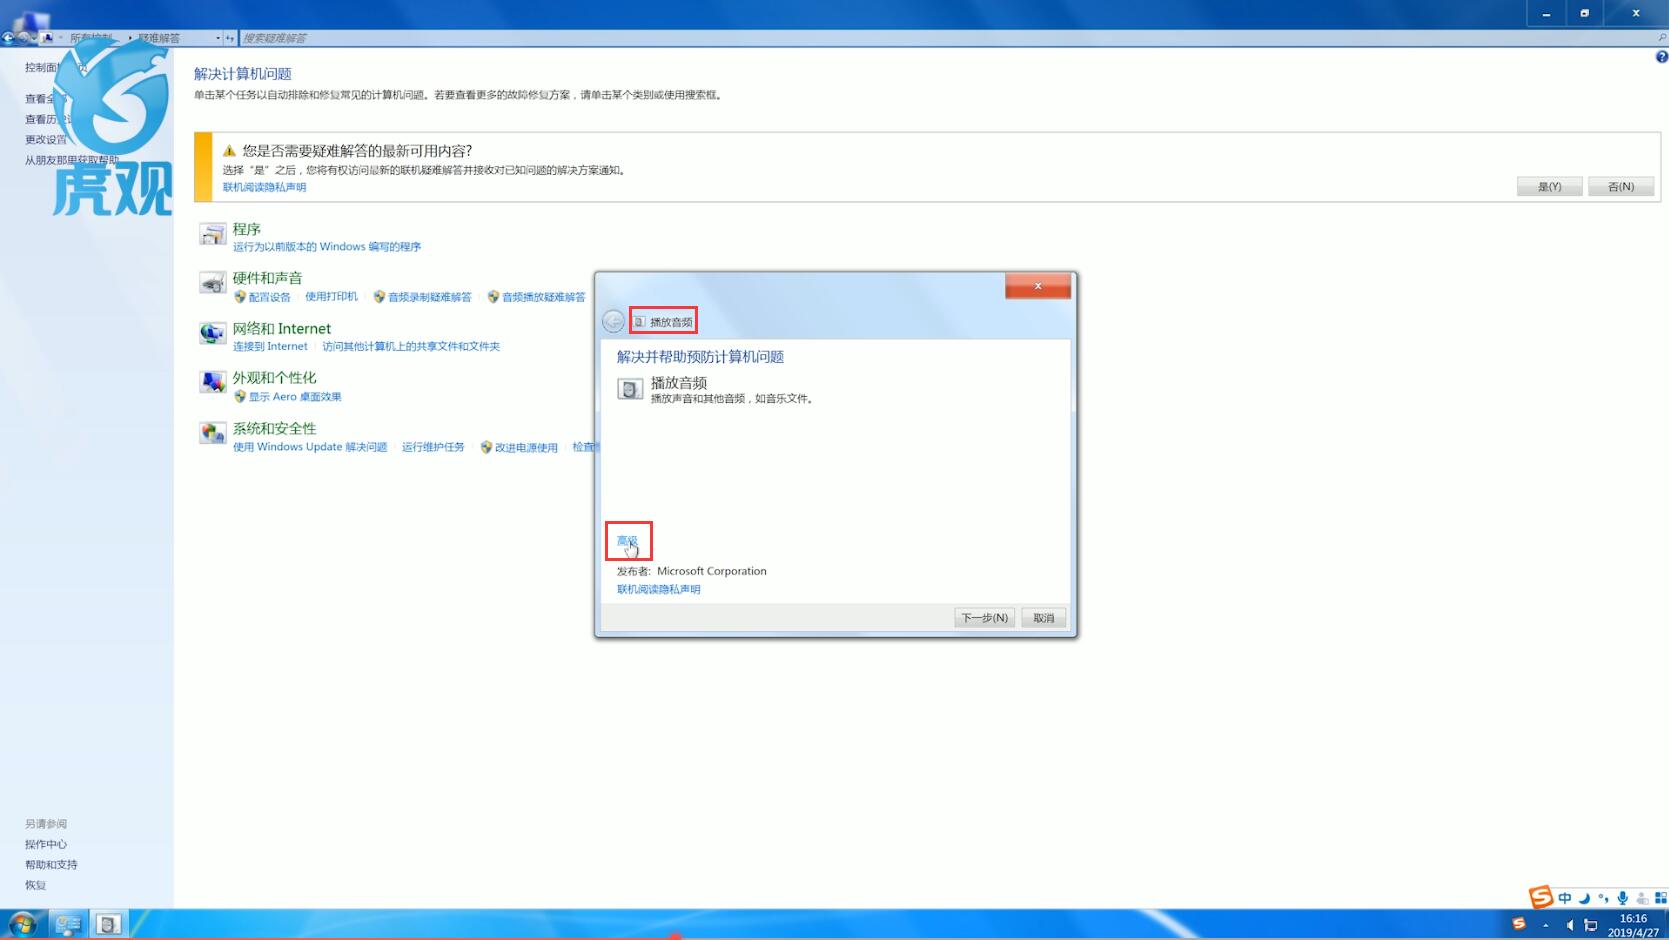1669x940 pixels.
Task: Open the speaker troubleshooter taskbar item
Action: [x=109, y=924]
